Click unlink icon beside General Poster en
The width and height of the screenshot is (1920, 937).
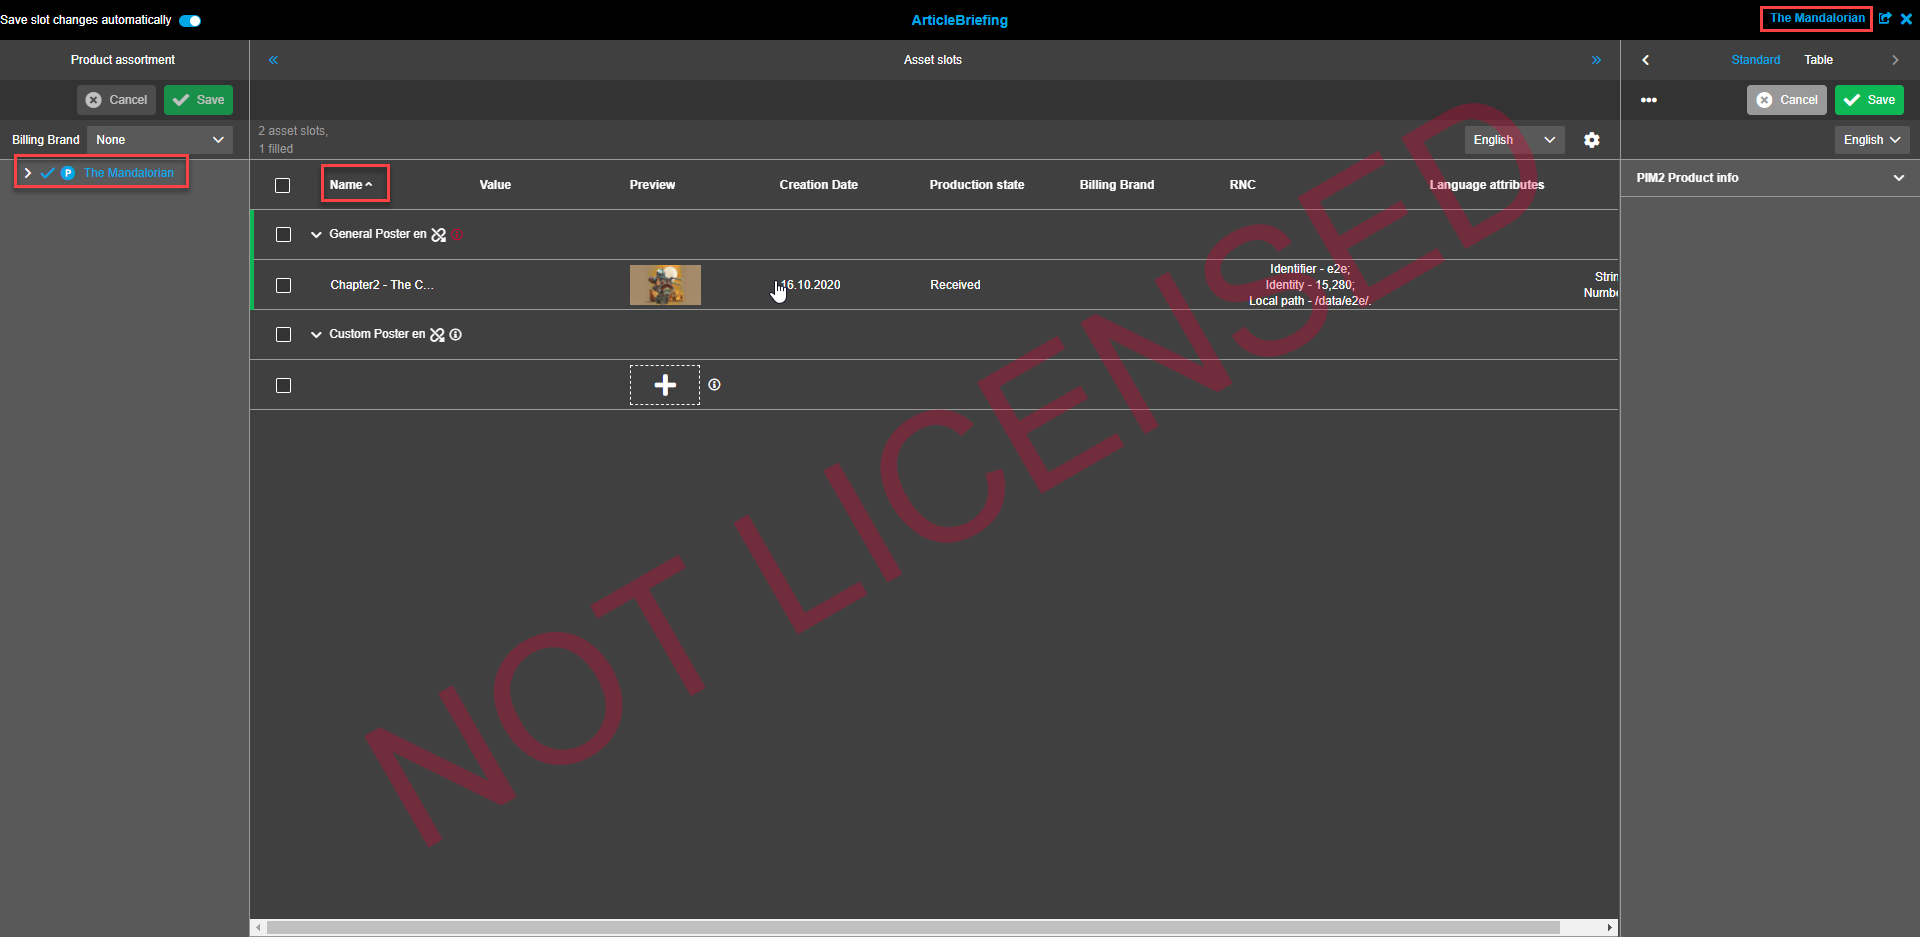[438, 235]
